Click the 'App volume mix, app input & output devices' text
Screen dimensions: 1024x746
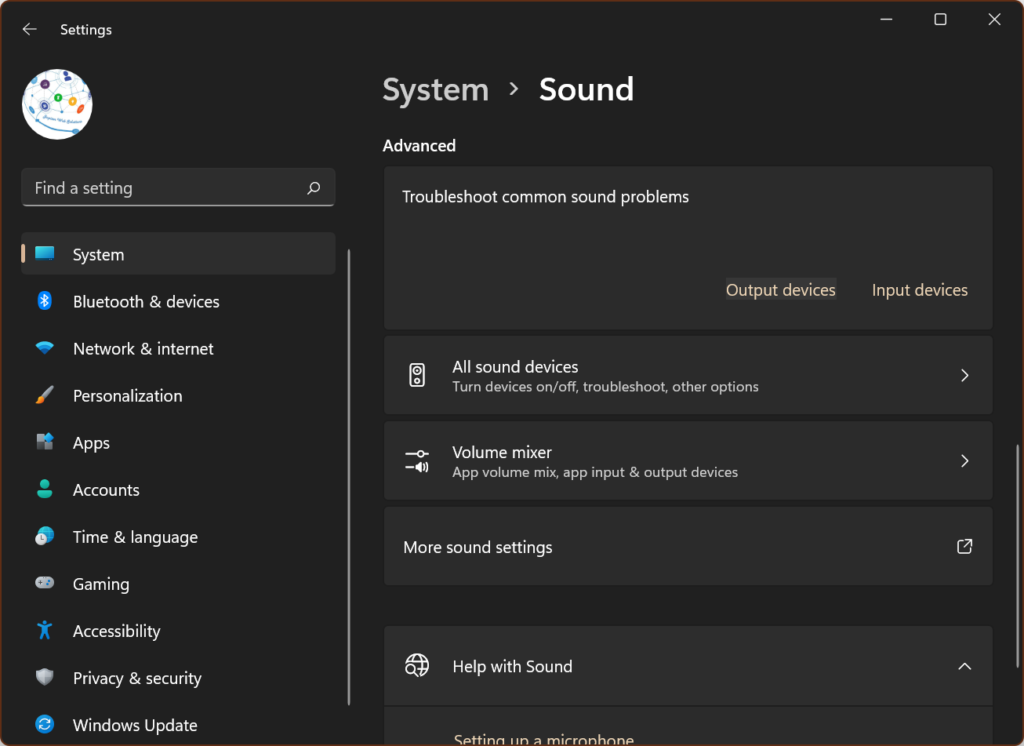595,472
